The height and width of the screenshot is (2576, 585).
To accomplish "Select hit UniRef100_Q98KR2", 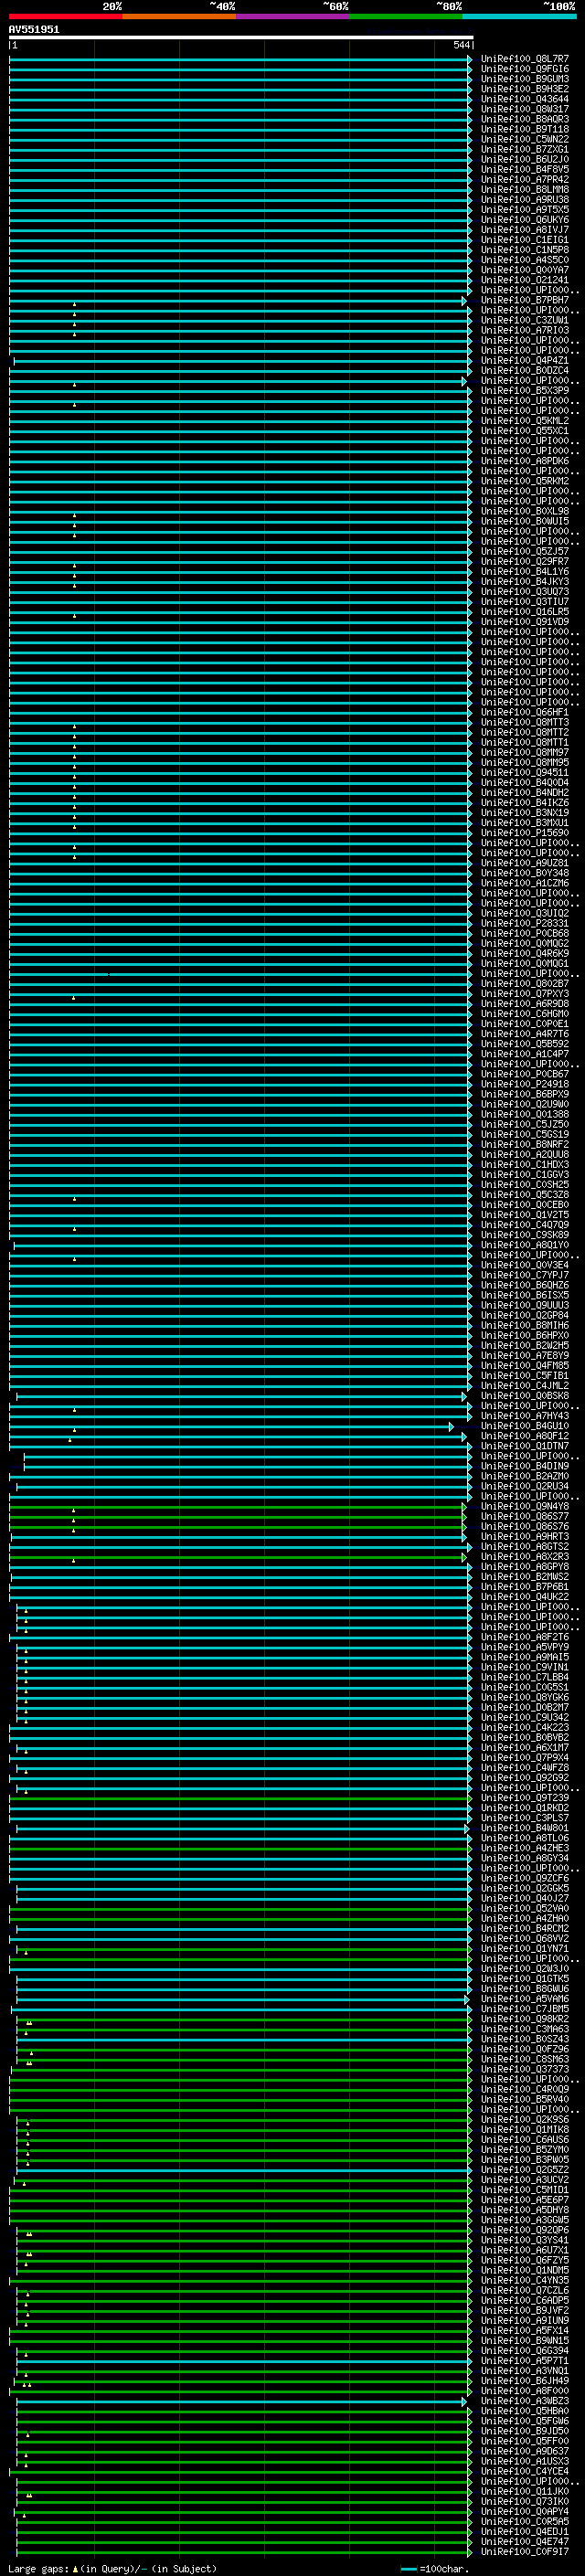I will pos(525,2019).
